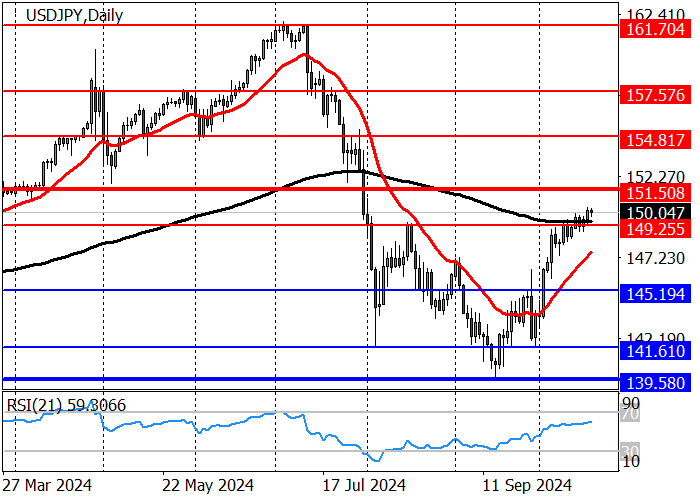Click the 147.230 price axis value

click(655, 258)
